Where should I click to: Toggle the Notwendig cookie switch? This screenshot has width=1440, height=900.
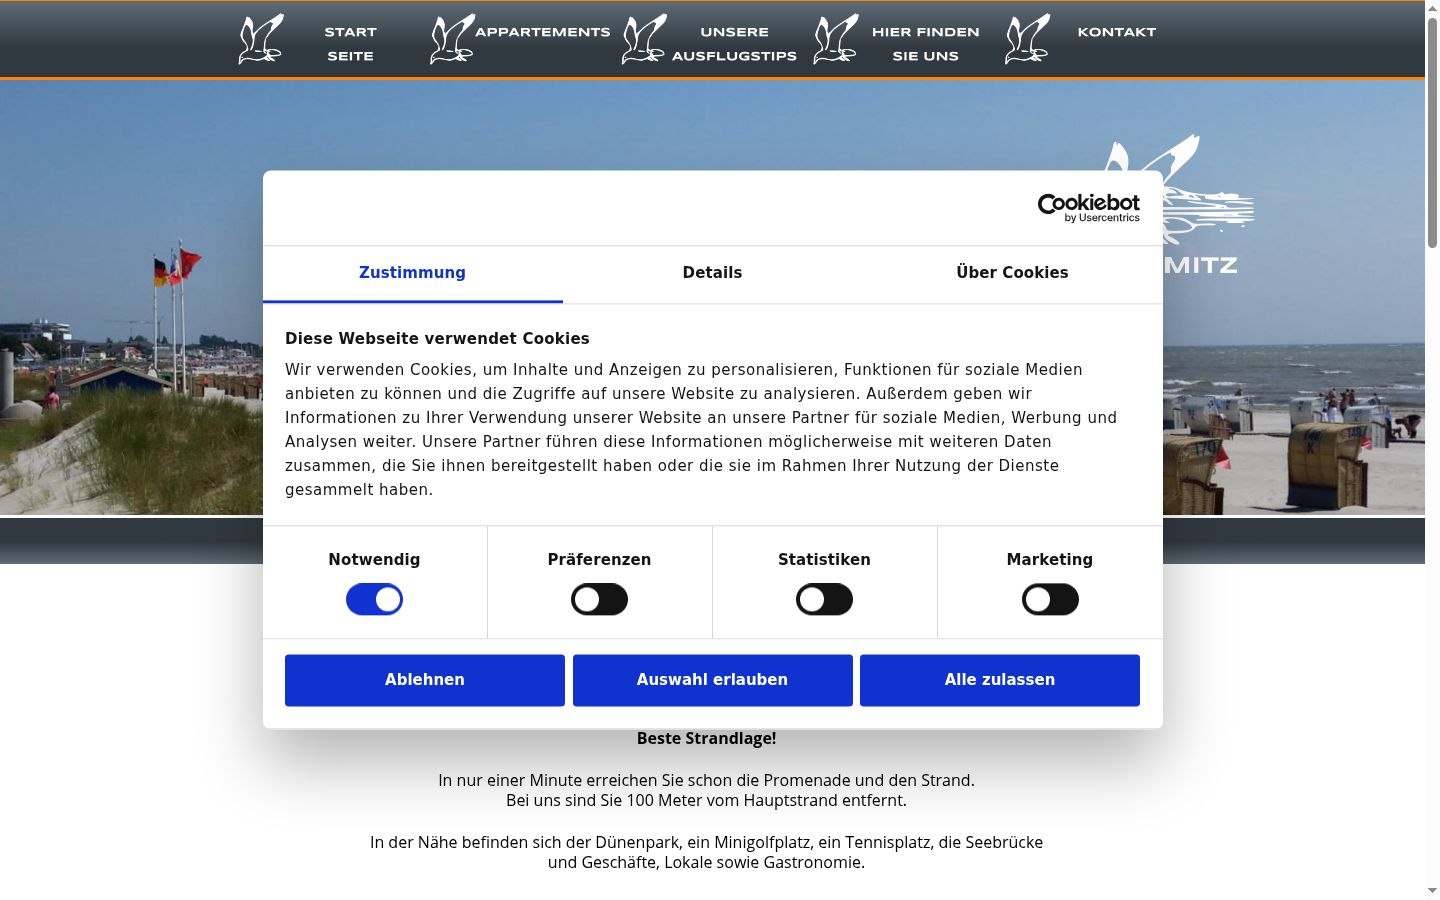(374, 600)
